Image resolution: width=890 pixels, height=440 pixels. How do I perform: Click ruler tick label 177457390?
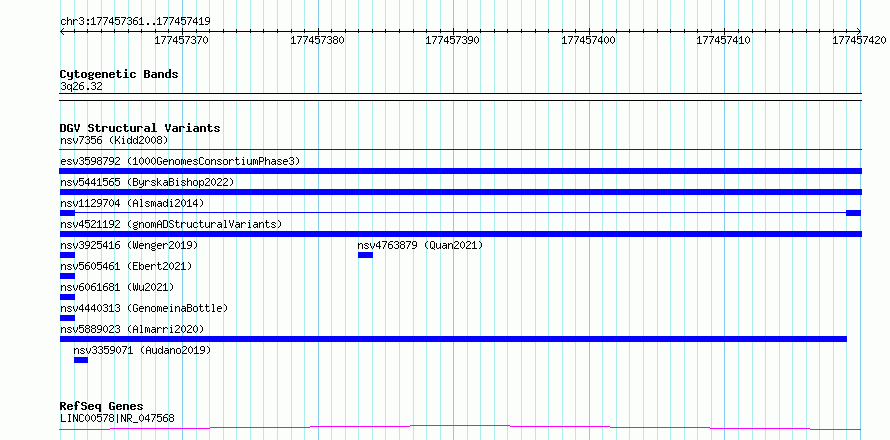452,40
